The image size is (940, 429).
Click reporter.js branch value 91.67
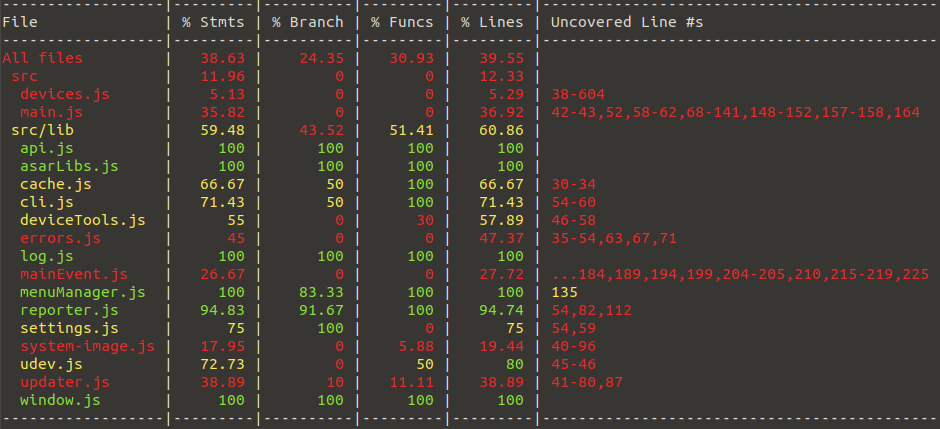coord(321,310)
